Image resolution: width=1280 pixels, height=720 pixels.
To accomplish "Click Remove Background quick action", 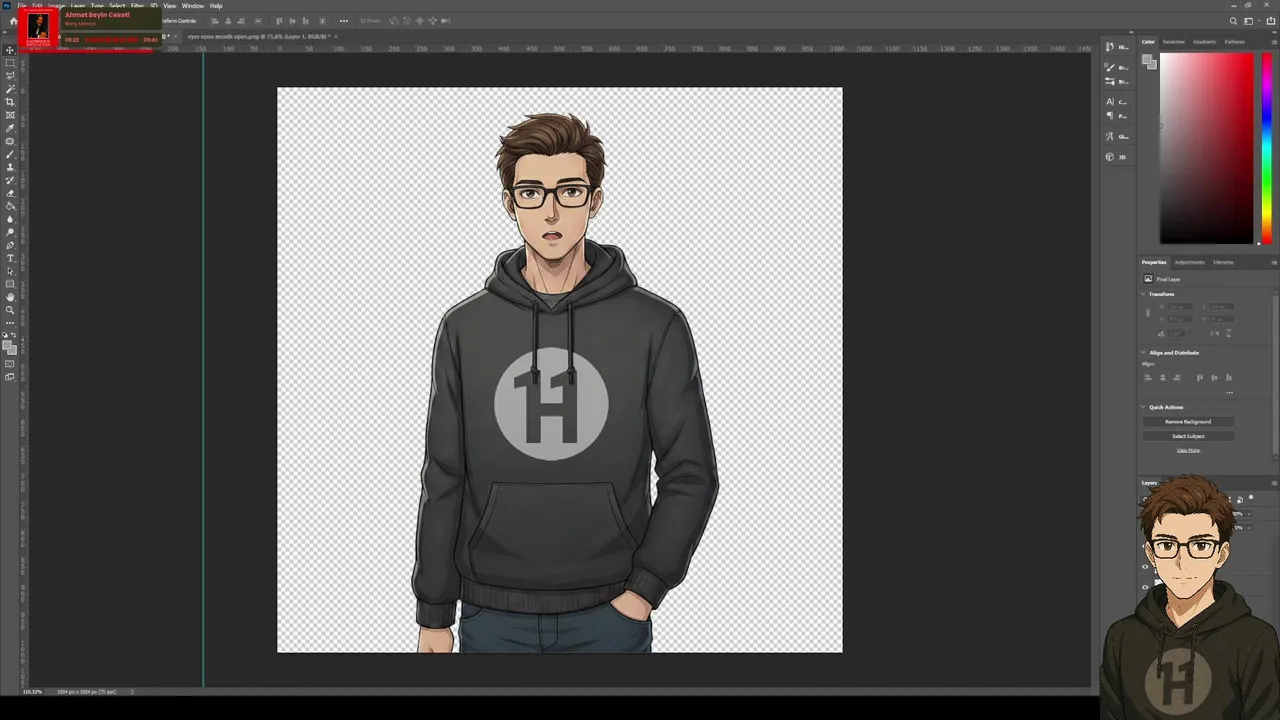I will coord(1188,422).
